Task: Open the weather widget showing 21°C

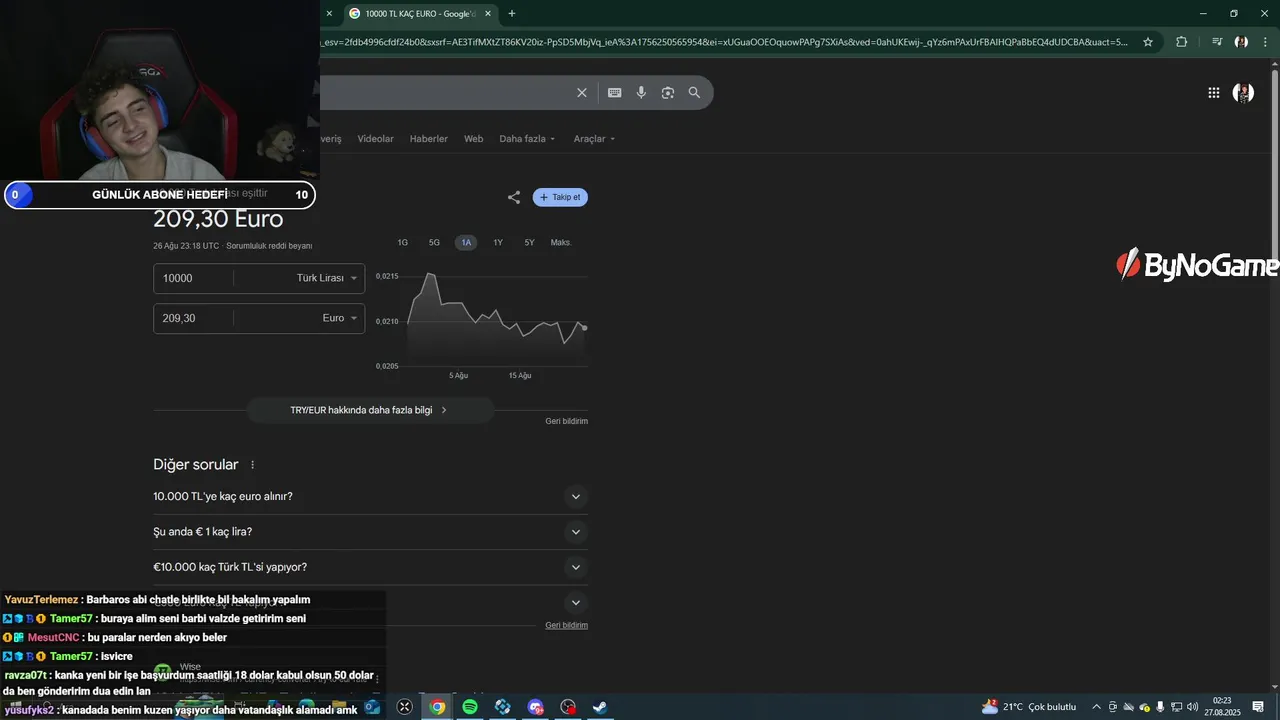Action: (x=1029, y=707)
